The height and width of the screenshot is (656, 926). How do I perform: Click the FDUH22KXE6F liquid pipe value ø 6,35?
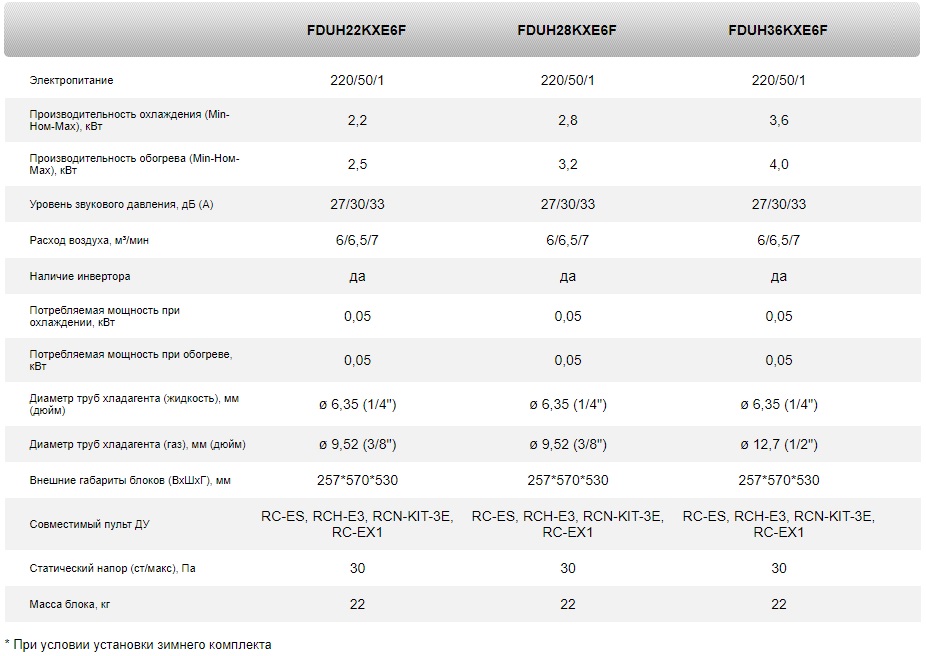(357, 404)
